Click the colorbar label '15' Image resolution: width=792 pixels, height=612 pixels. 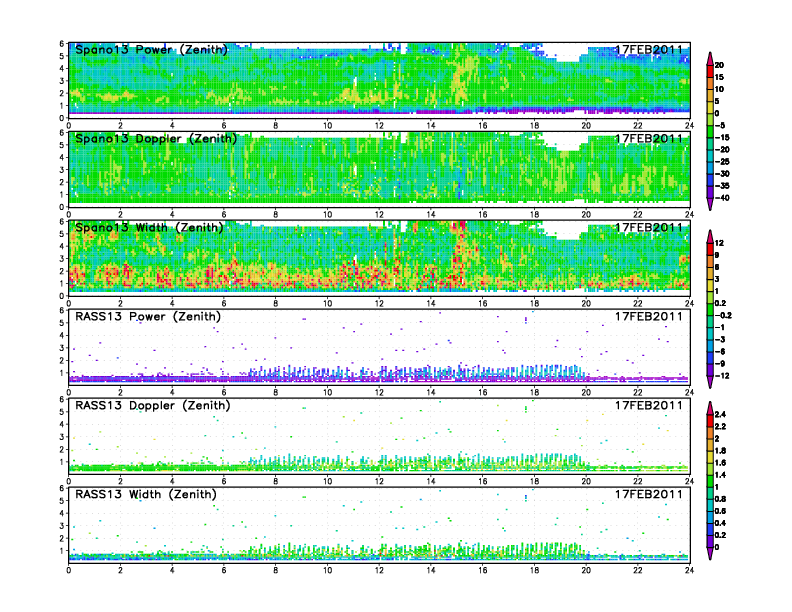pyautogui.click(x=719, y=77)
